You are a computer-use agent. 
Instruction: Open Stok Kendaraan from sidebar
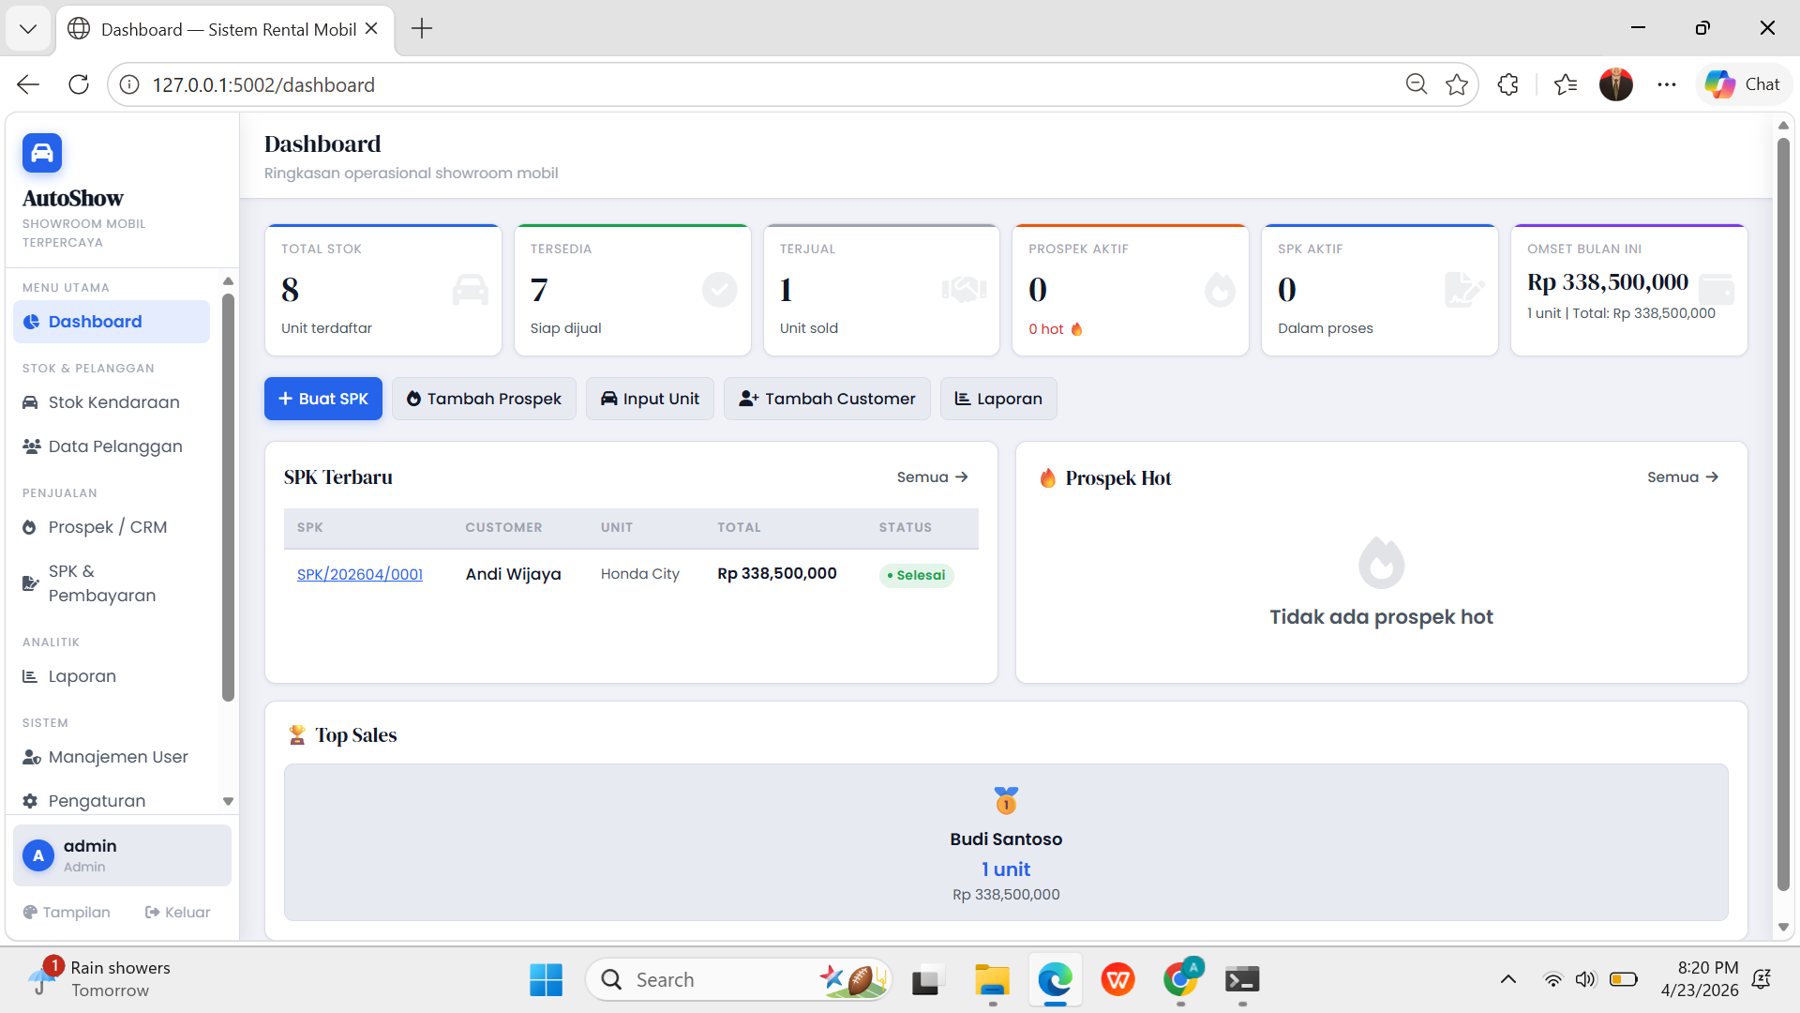tap(113, 402)
